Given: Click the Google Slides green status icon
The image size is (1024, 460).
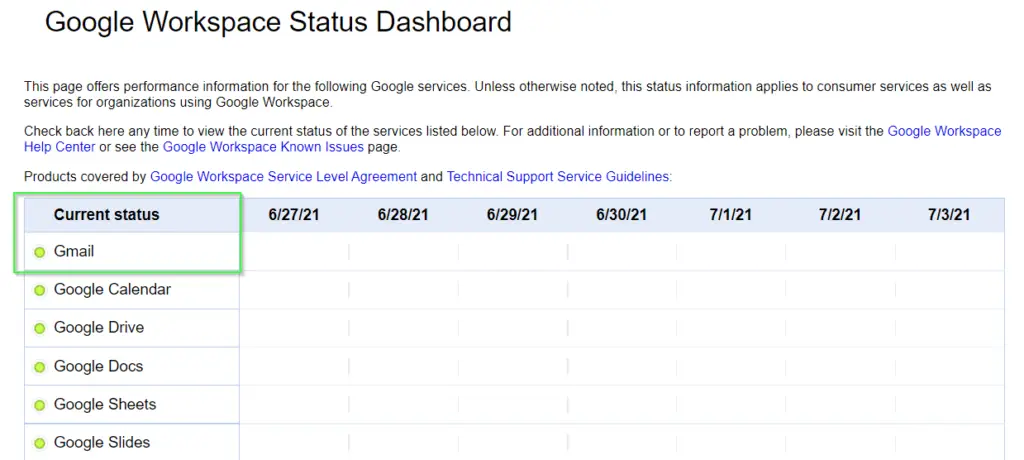Looking at the screenshot, I should click(x=40, y=444).
